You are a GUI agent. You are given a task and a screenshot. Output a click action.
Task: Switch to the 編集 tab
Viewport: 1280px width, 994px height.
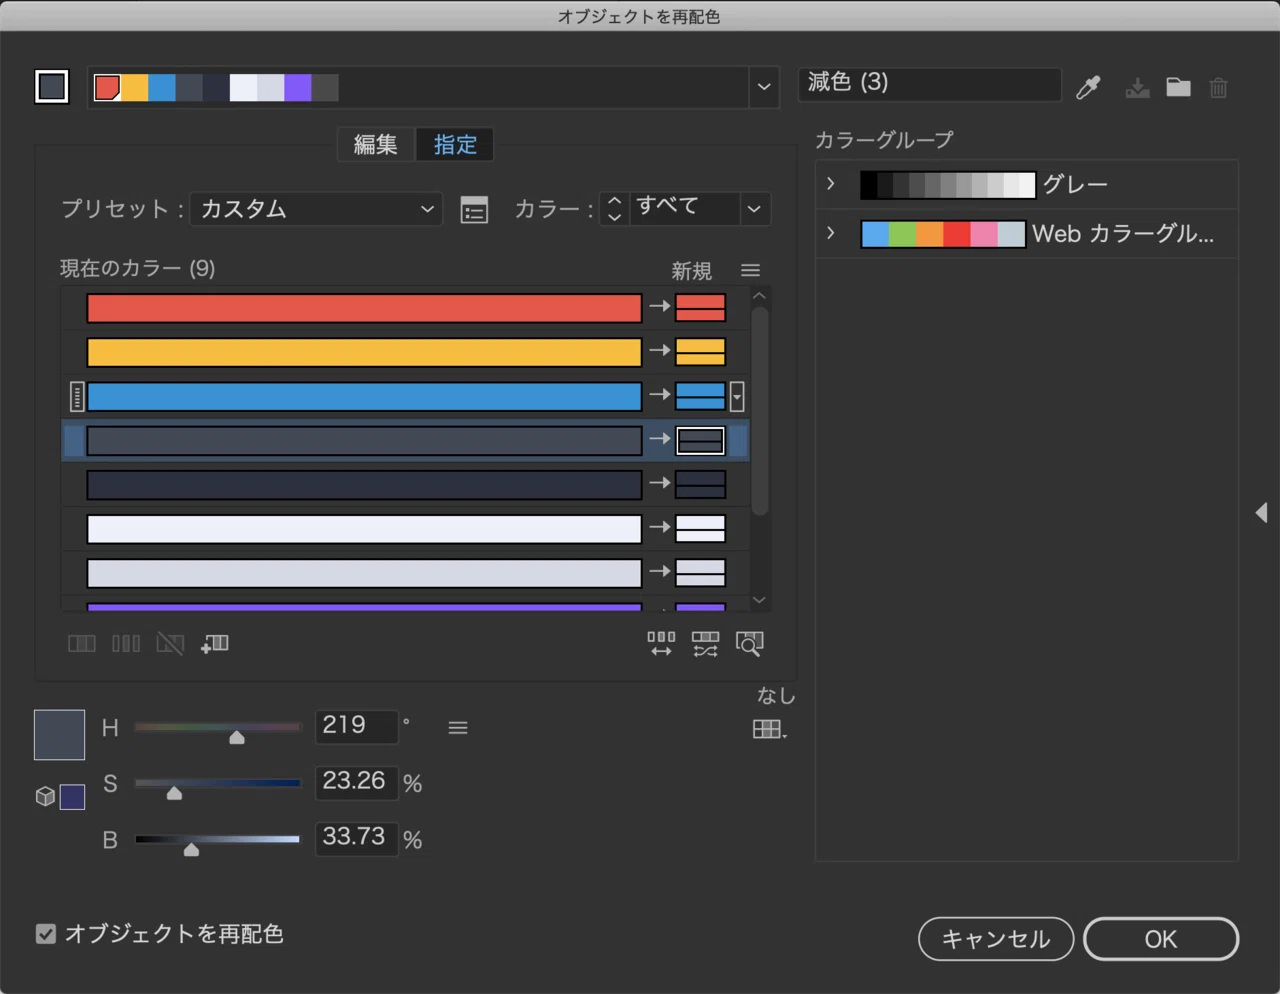[376, 145]
